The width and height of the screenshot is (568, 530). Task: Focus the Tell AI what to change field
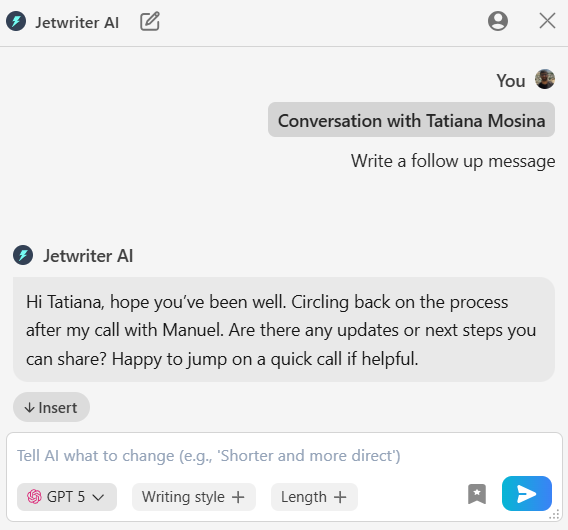(x=284, y=456)
